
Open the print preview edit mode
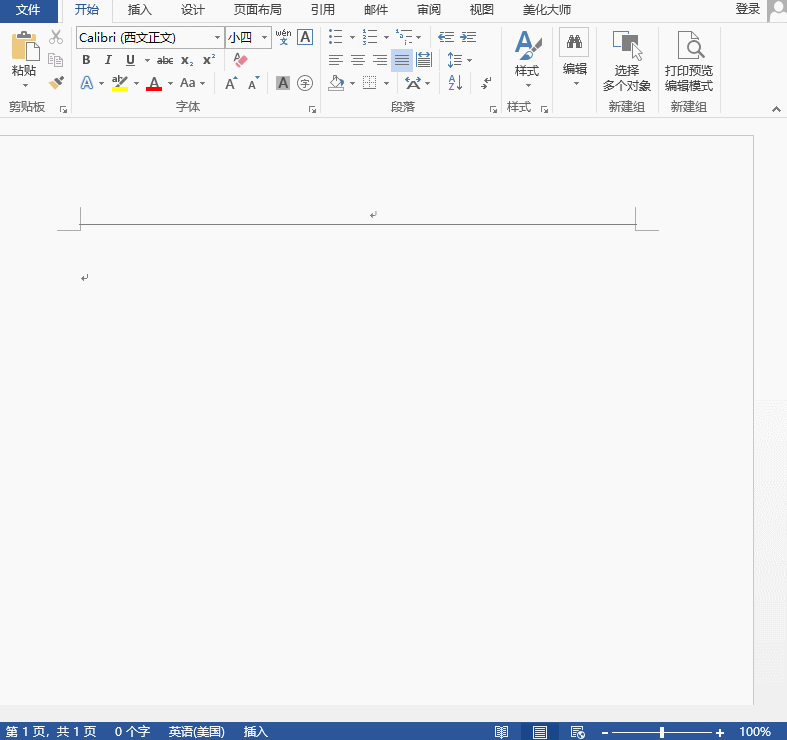pos(689,62)
